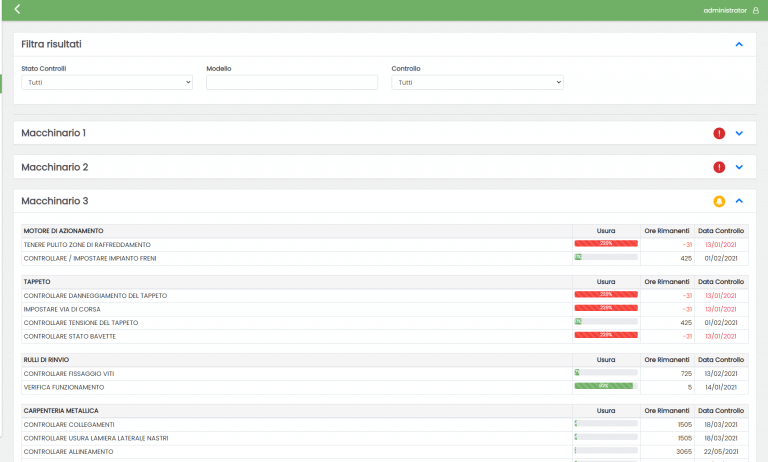Click red alert icon for Macchinario 1
The height and width of the screenshot is (462, 768).
(x=719, y=133)
